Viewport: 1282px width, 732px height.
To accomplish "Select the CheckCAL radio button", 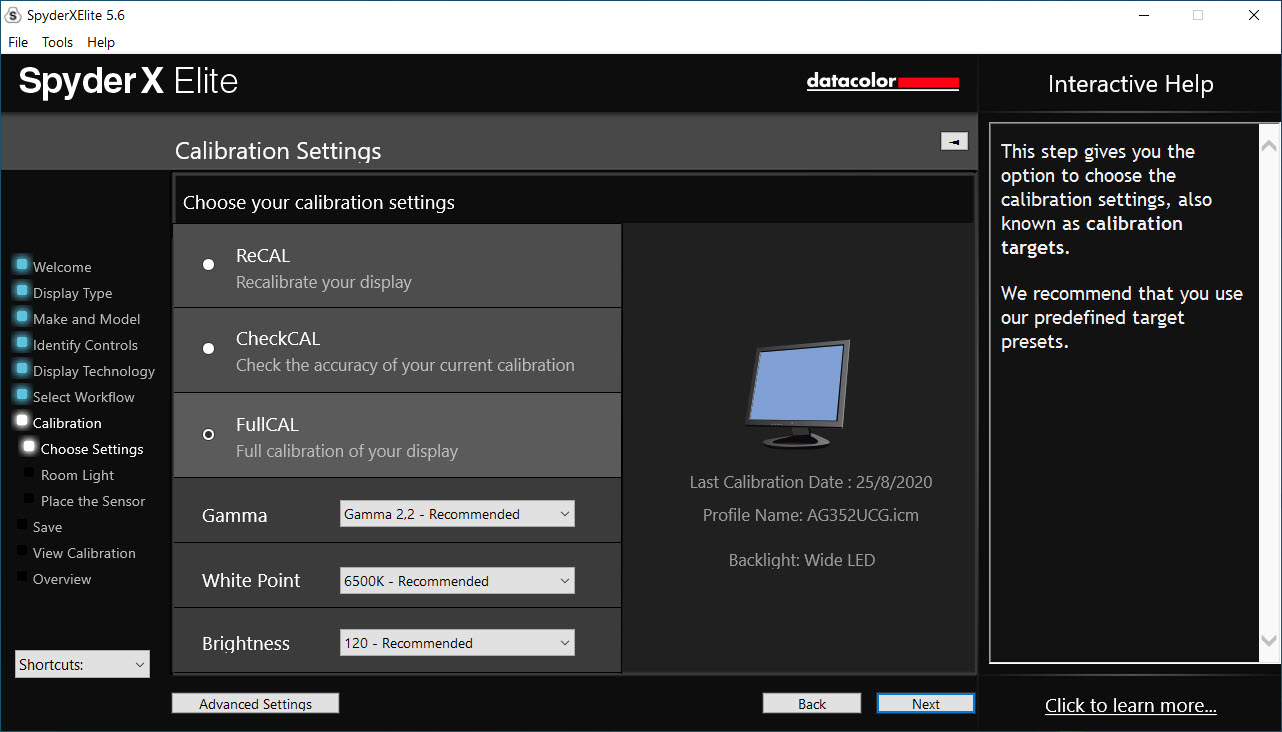I will pos(208,349).
